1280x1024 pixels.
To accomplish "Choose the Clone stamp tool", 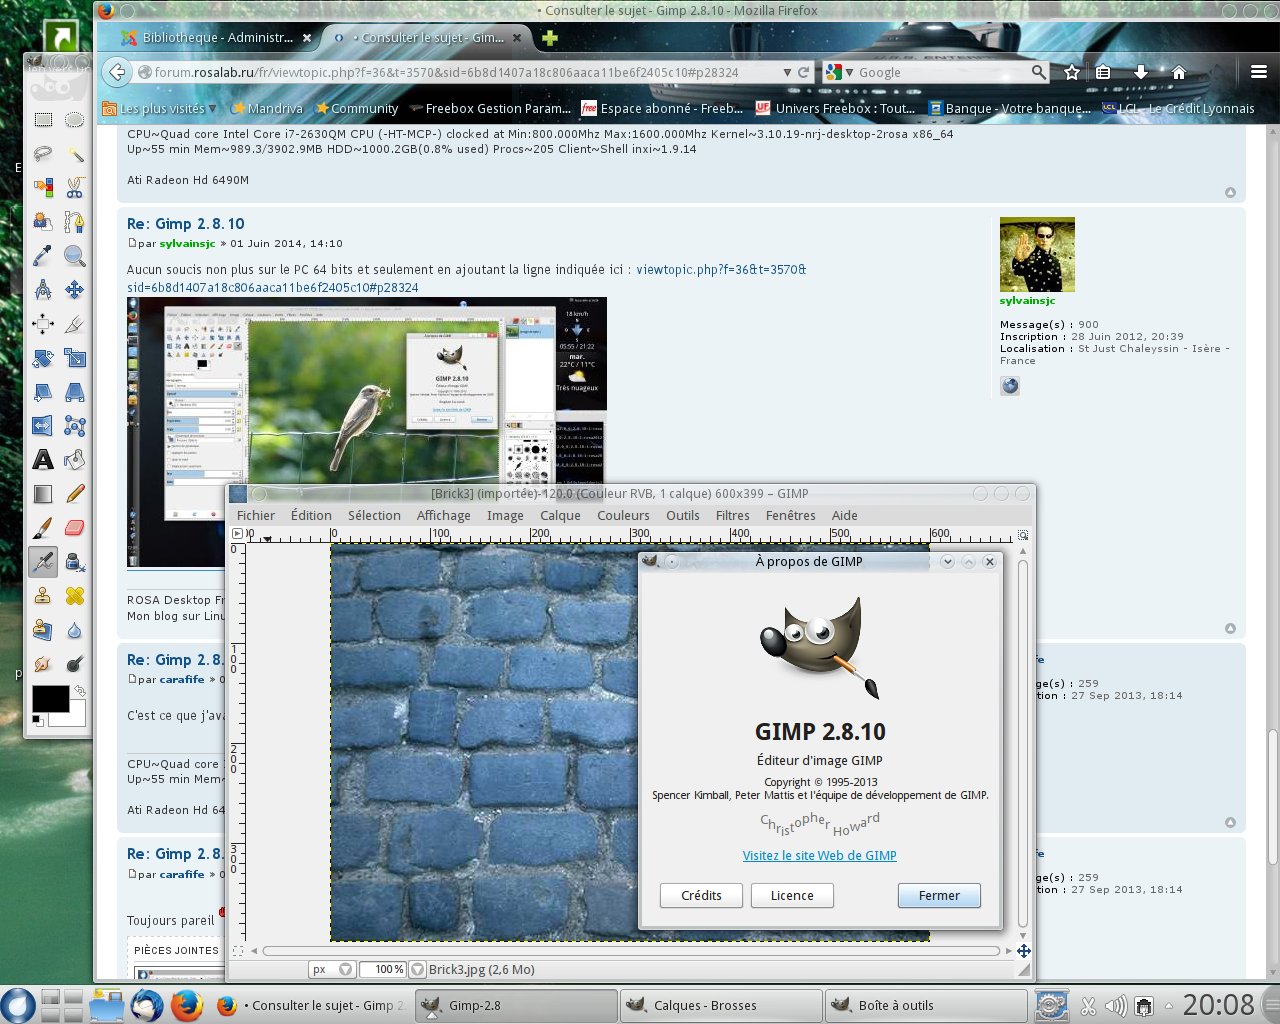I will [x=43, y=596].
